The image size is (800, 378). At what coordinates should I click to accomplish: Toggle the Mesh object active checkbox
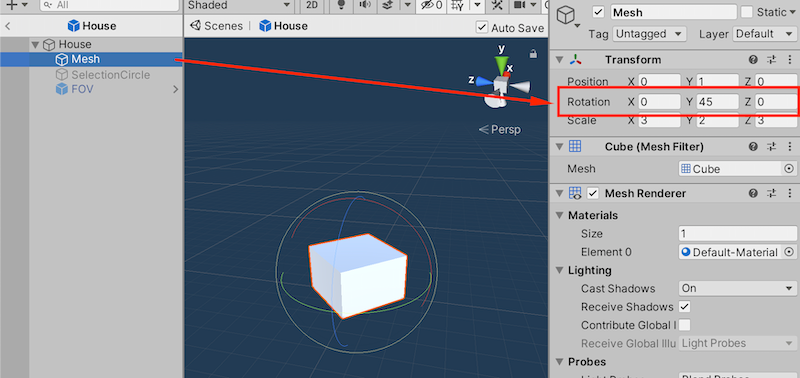[599, 12]
